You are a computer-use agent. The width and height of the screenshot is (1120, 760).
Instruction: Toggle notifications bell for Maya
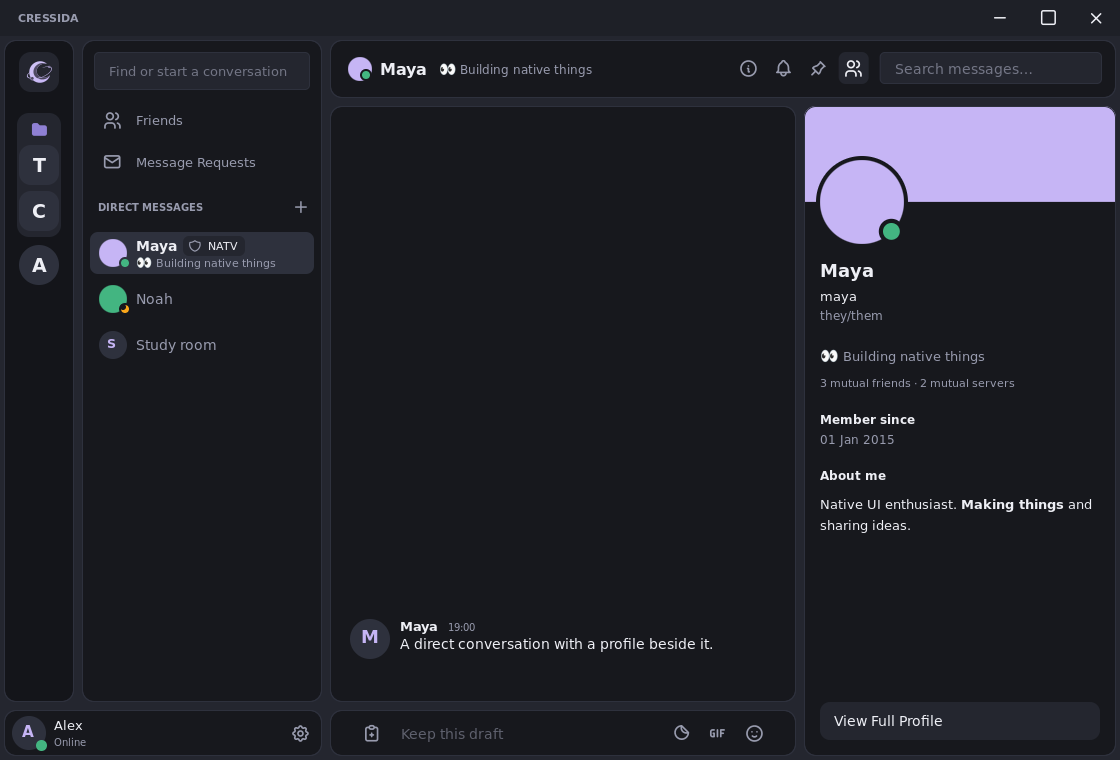[784, 69]
